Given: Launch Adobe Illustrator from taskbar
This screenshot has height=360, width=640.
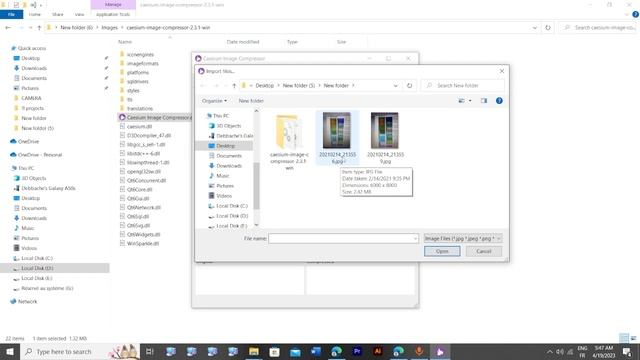Looking at the screenshot, I should [378, 351].
